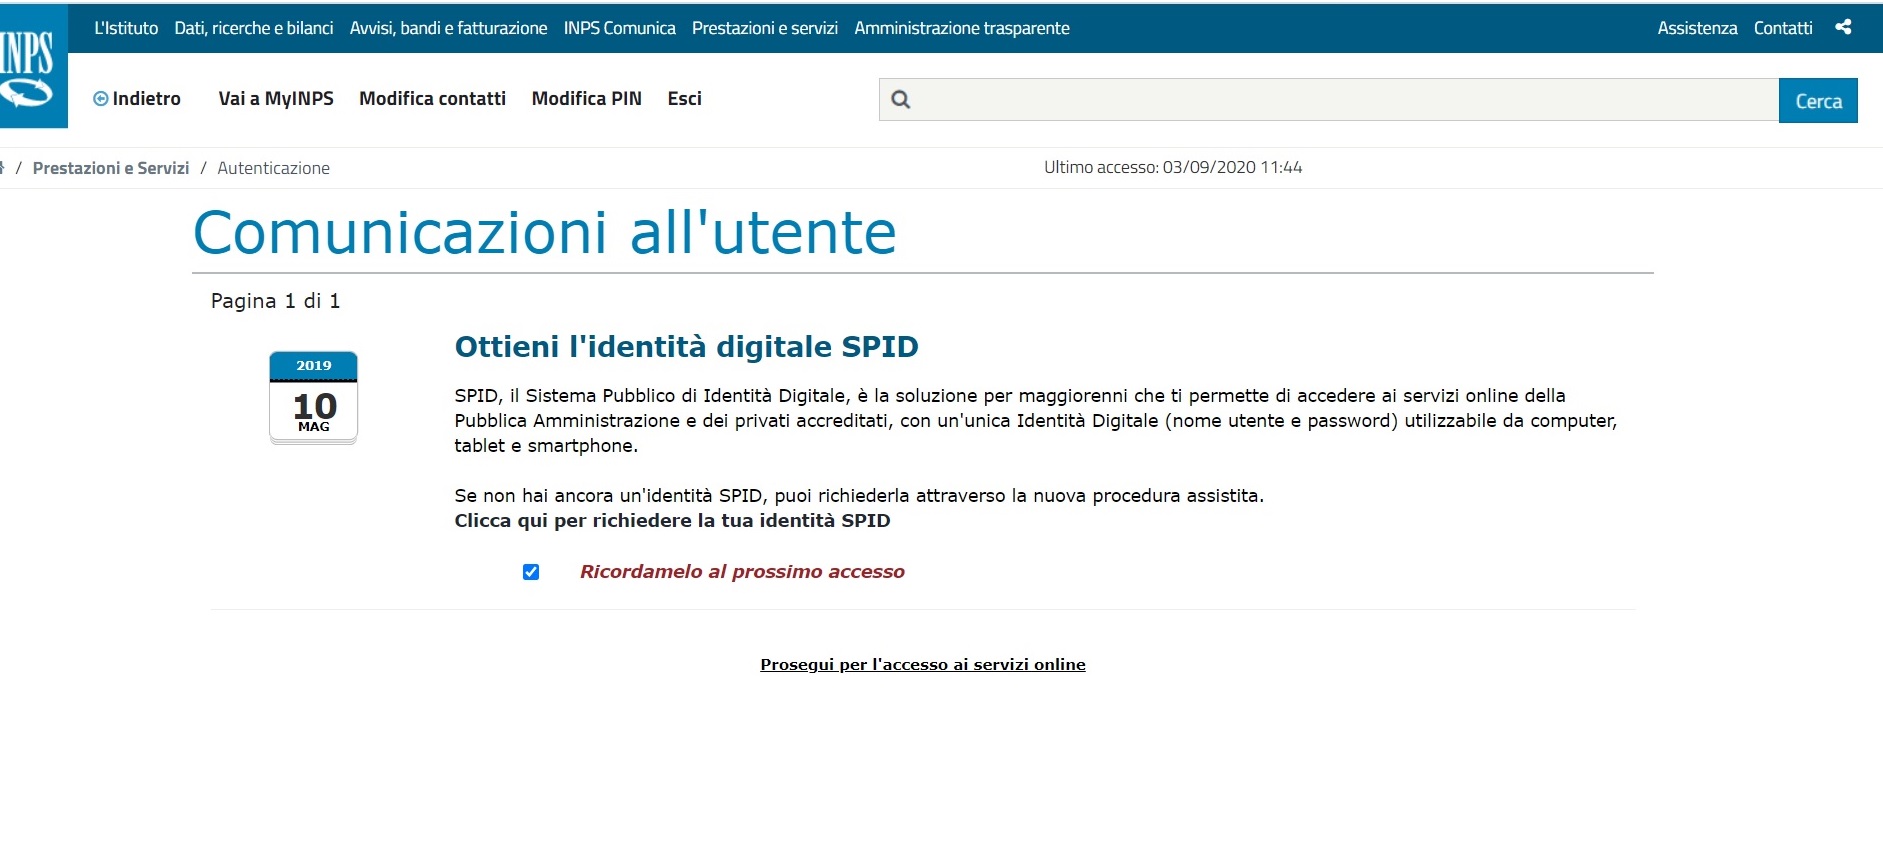Click Comunicazioni all'utente title
The width and height of the screenshot is (1883, 850).
click(545, 232)
